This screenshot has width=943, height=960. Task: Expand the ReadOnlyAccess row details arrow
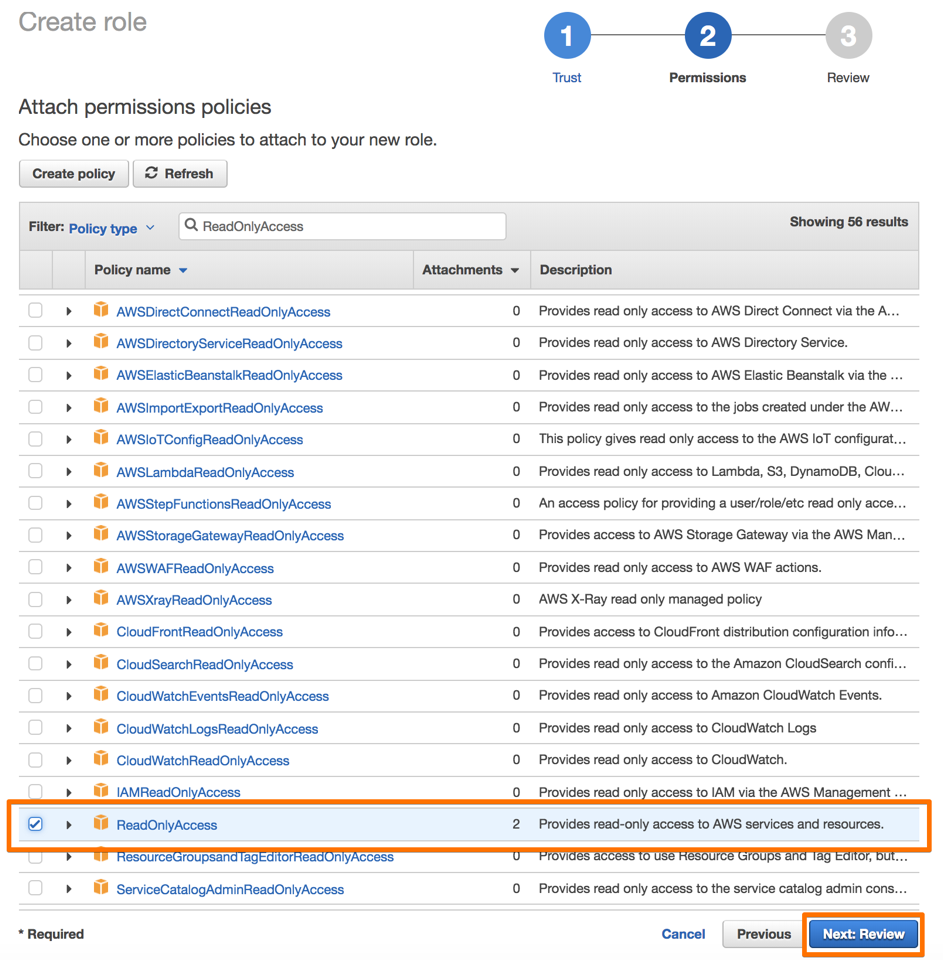click(68, 824)
